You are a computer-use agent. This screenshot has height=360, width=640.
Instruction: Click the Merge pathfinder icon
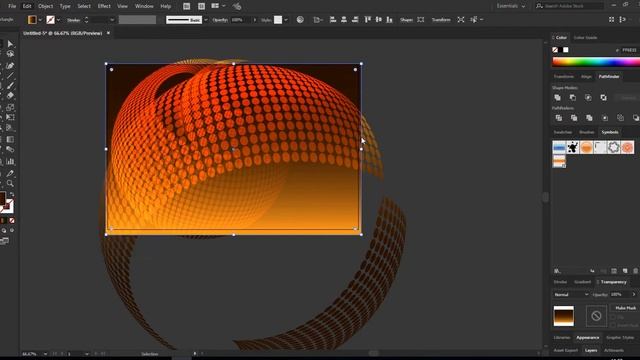coord(589,118)
